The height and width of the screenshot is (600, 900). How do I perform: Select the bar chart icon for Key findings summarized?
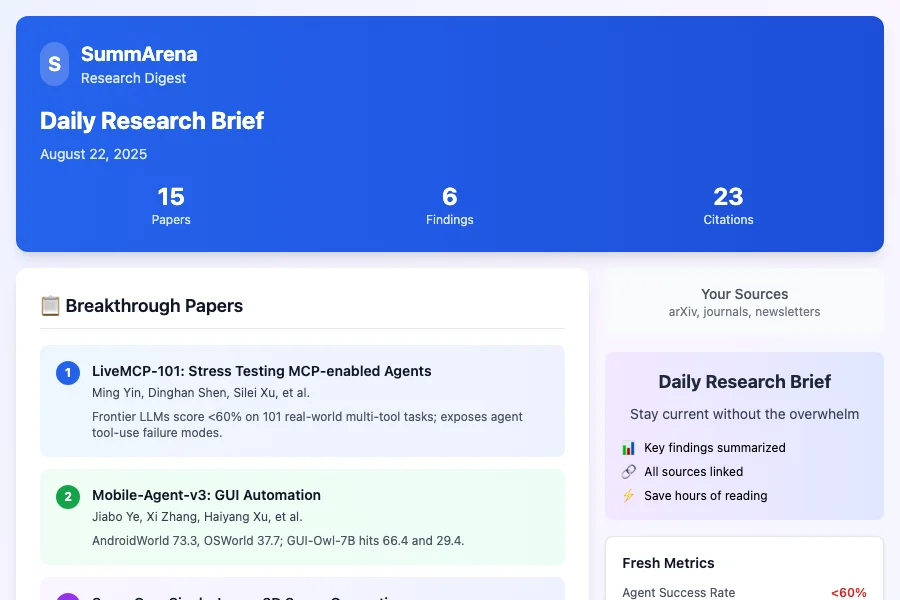point(631,448)
